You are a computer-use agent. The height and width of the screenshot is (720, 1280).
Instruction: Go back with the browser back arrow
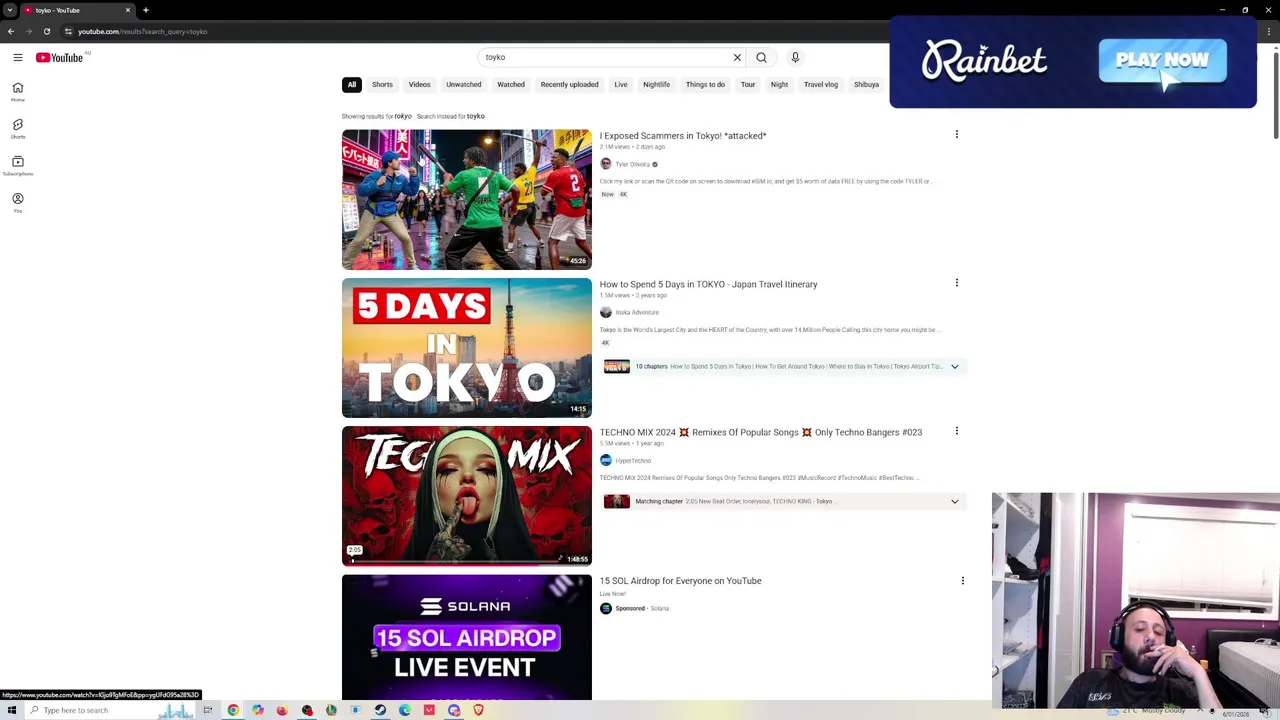pos(11,31)
